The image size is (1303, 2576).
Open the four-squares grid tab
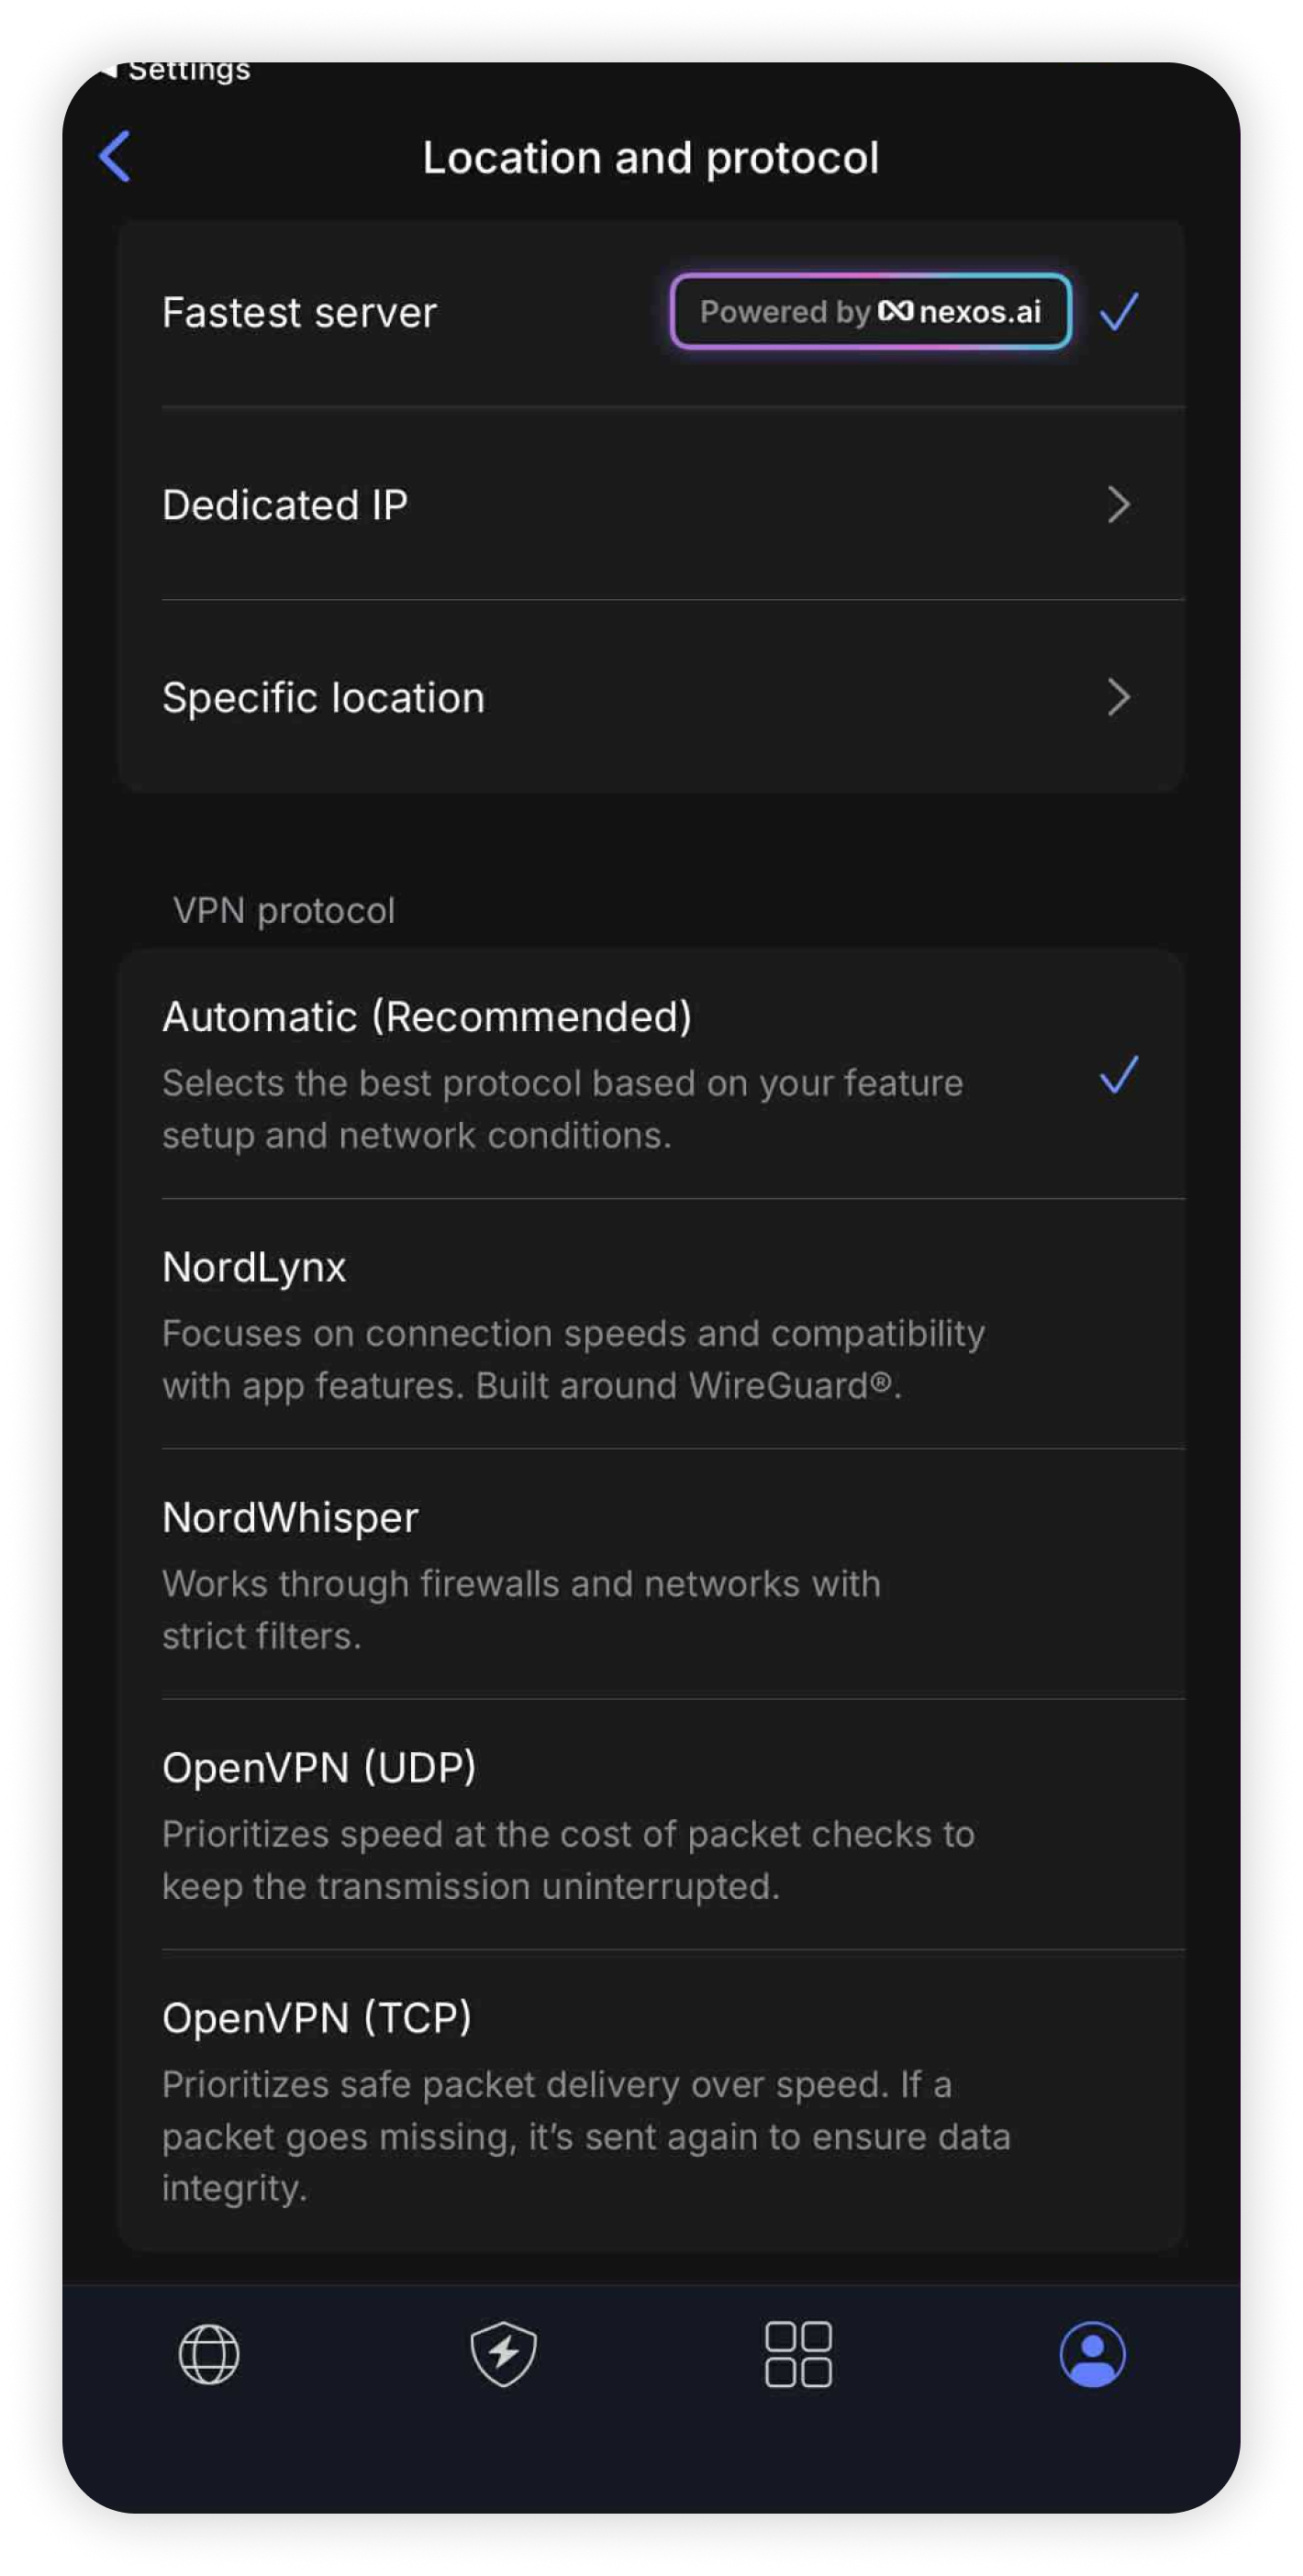(x=797, y=2353)
